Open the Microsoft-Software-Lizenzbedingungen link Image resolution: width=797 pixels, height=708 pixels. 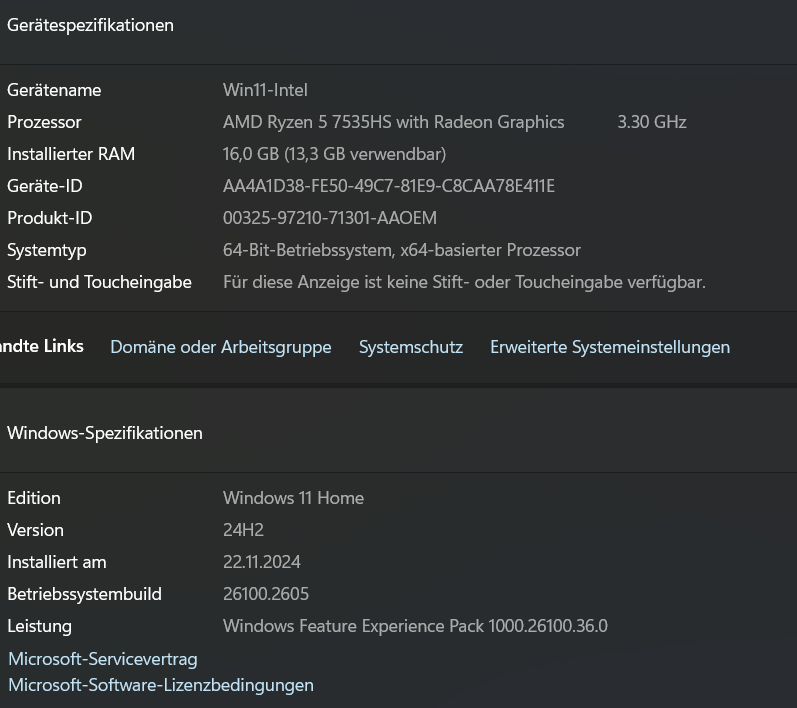161,685
